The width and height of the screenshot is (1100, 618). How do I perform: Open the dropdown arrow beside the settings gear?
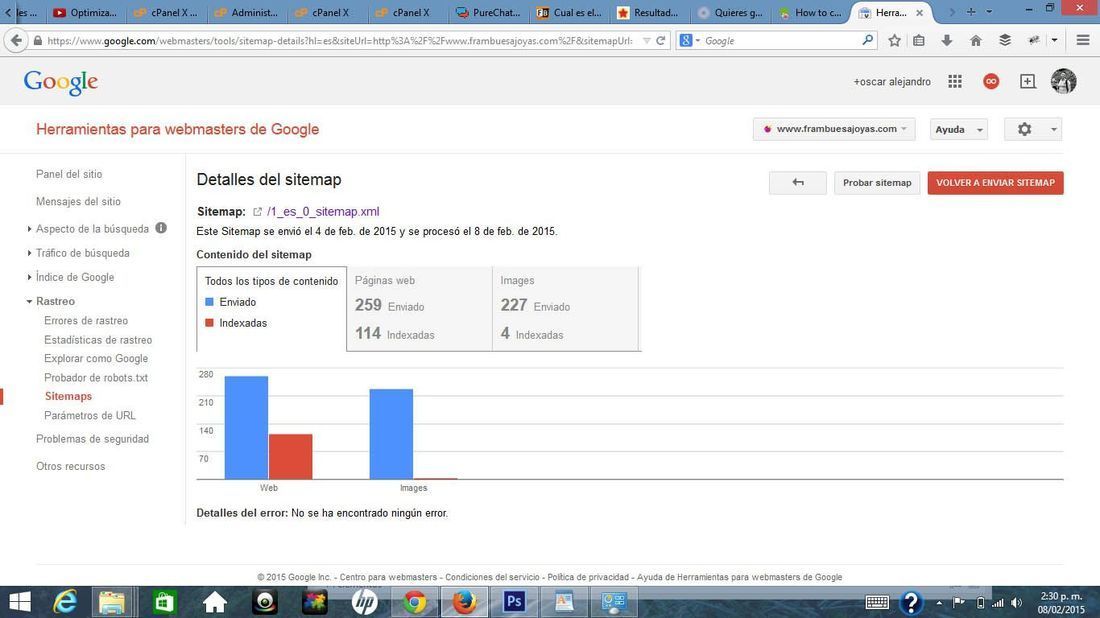(x=1053, y=130)
